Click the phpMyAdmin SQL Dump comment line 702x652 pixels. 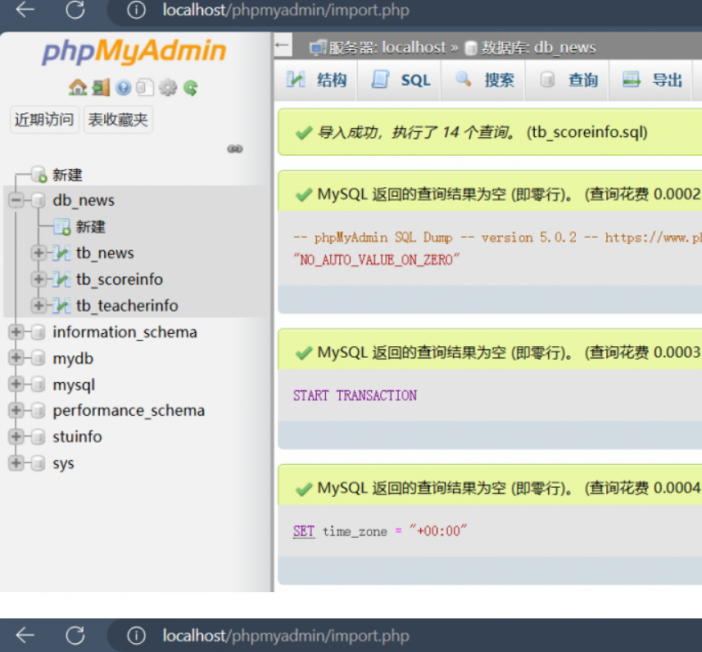[497, 237]
